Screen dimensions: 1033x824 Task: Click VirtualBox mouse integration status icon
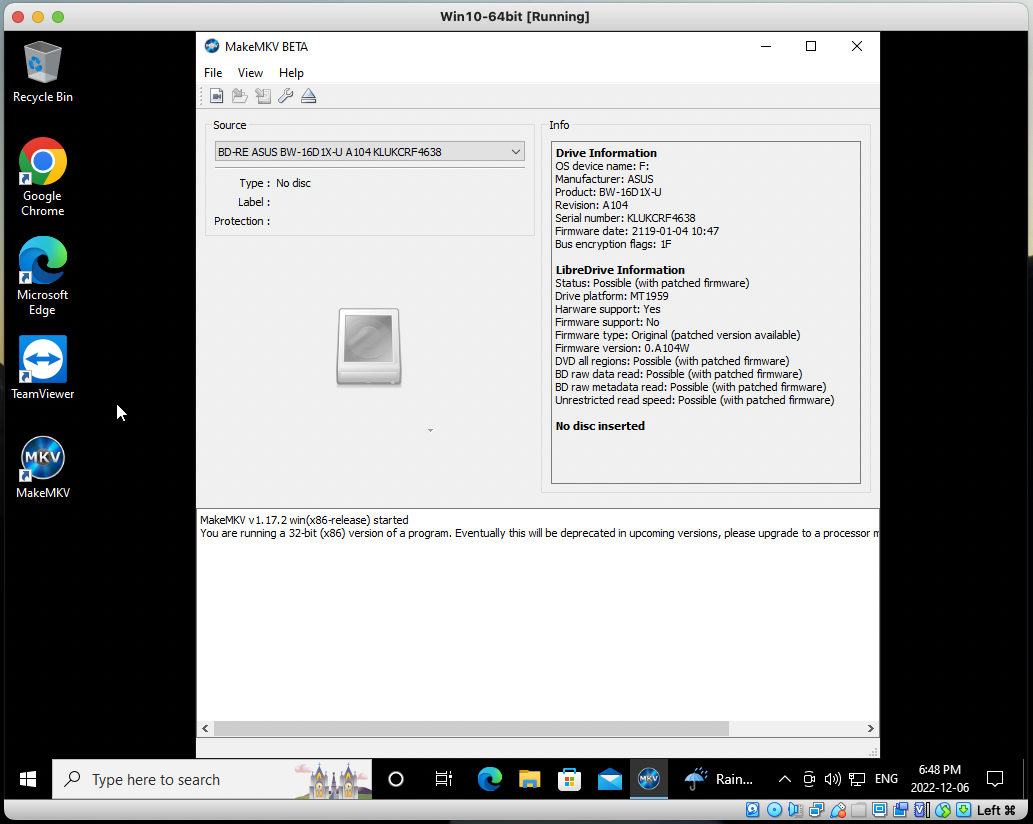pyautogui.click(x=943, y=810)
